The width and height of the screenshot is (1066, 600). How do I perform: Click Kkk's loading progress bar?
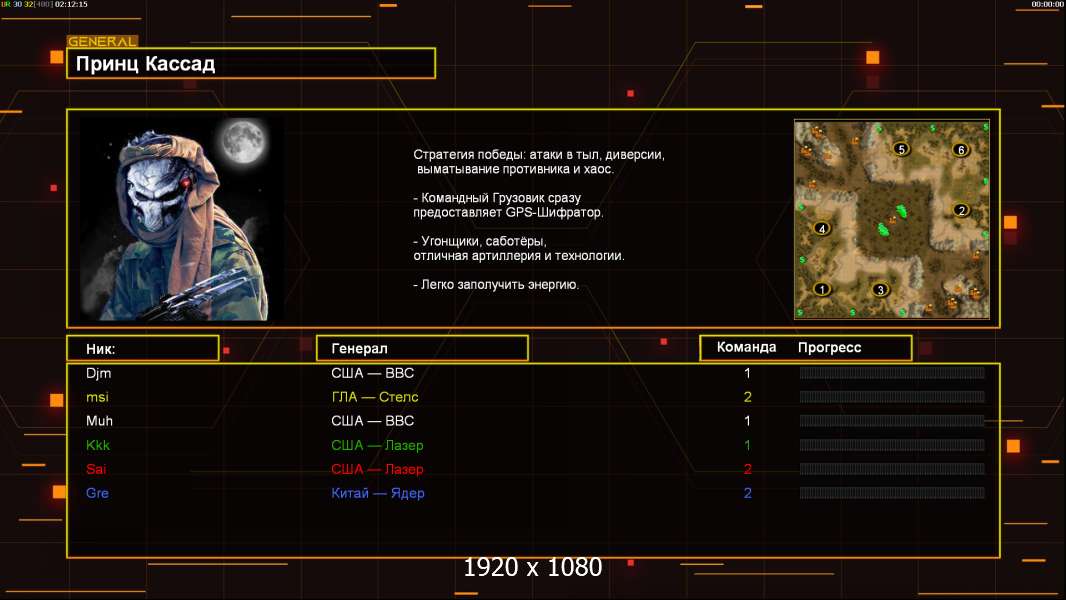[892, 445]
